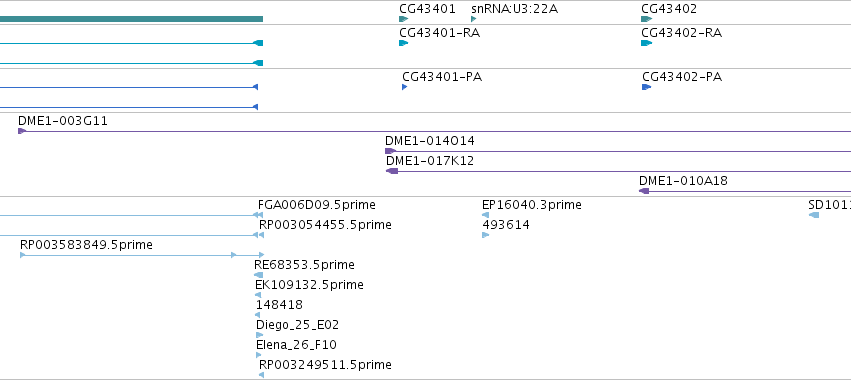Select the CG43401 gene arrow glyph
This screenshot has height=380, width=851.
(403, 19)
